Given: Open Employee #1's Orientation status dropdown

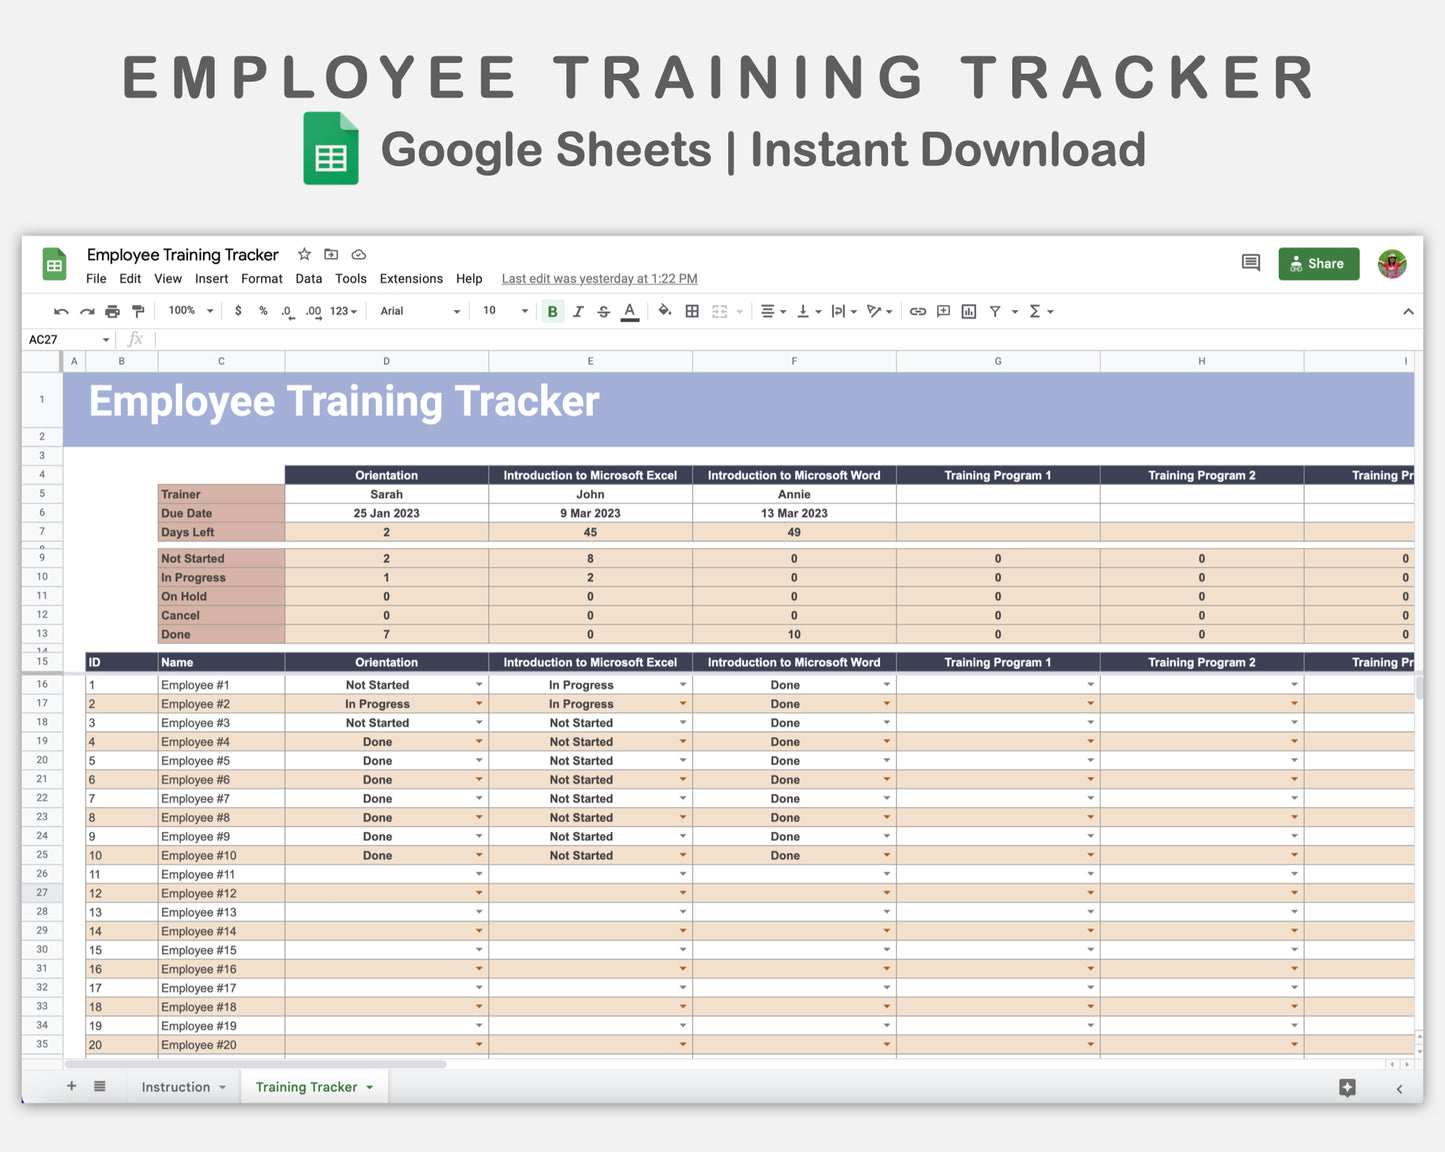Looking at the screenshot, I should coord(478,684).
